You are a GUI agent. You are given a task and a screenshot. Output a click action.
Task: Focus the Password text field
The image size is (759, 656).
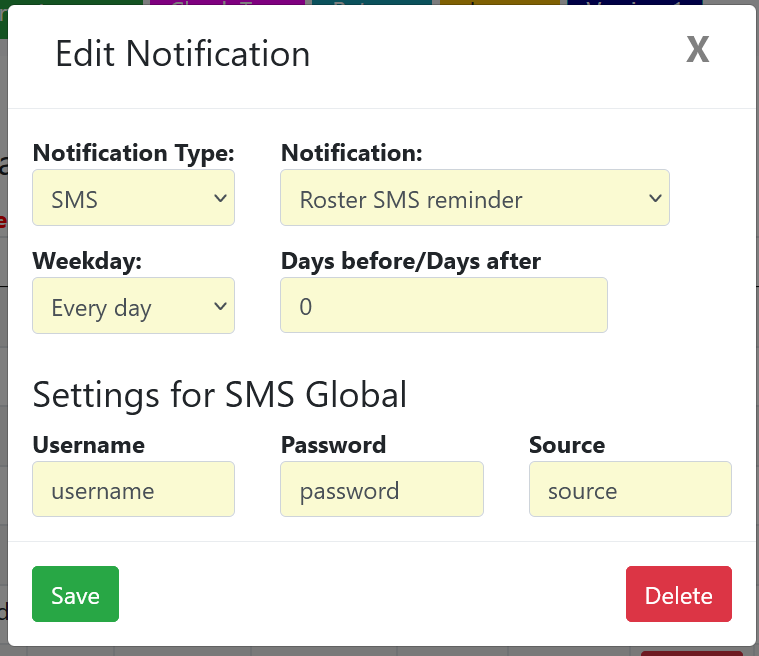click(x=382, y=490)
